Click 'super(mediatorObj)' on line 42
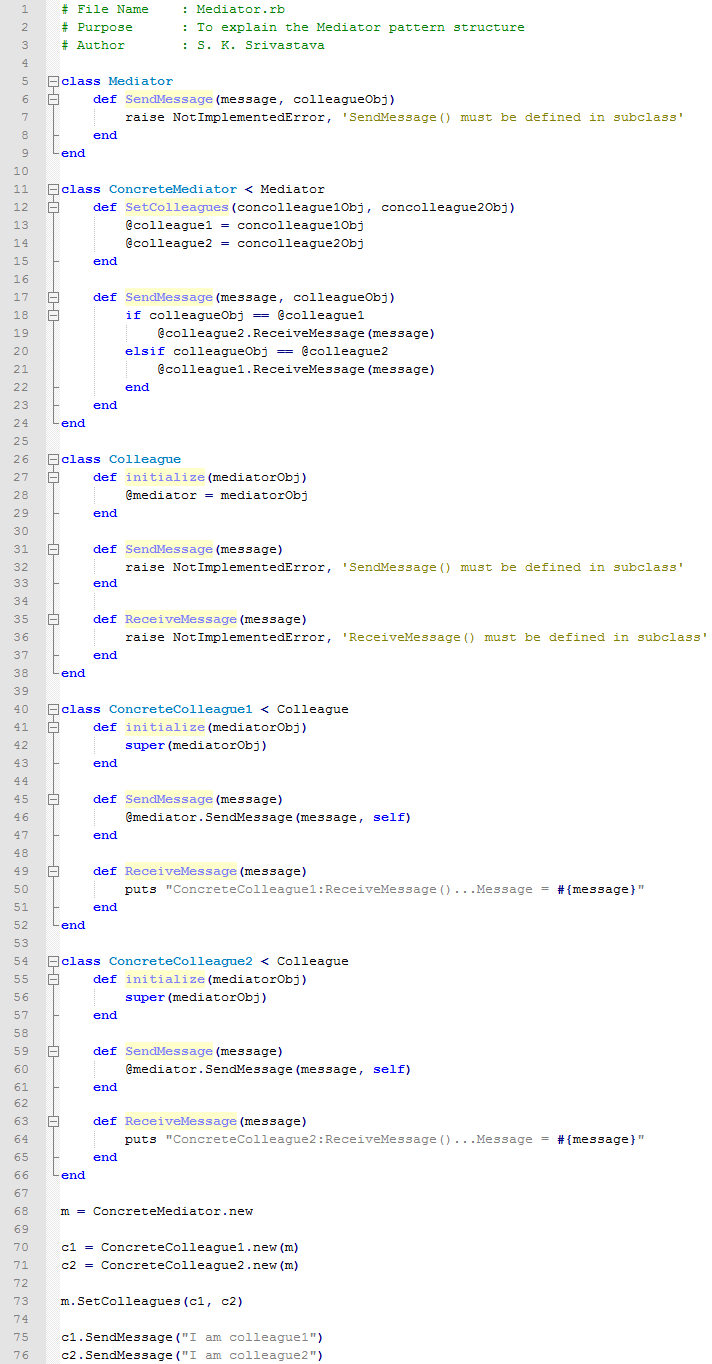The height and width of the screenshot is (1364, 712). point(196,745)
